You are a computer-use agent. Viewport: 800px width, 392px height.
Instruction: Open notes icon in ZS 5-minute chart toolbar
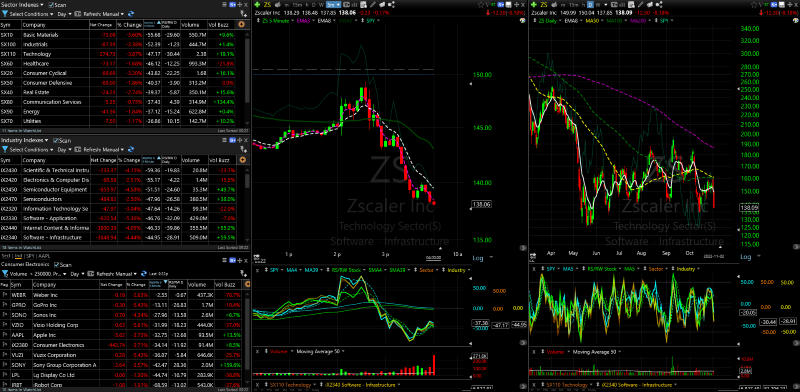(x=363, y=5)
